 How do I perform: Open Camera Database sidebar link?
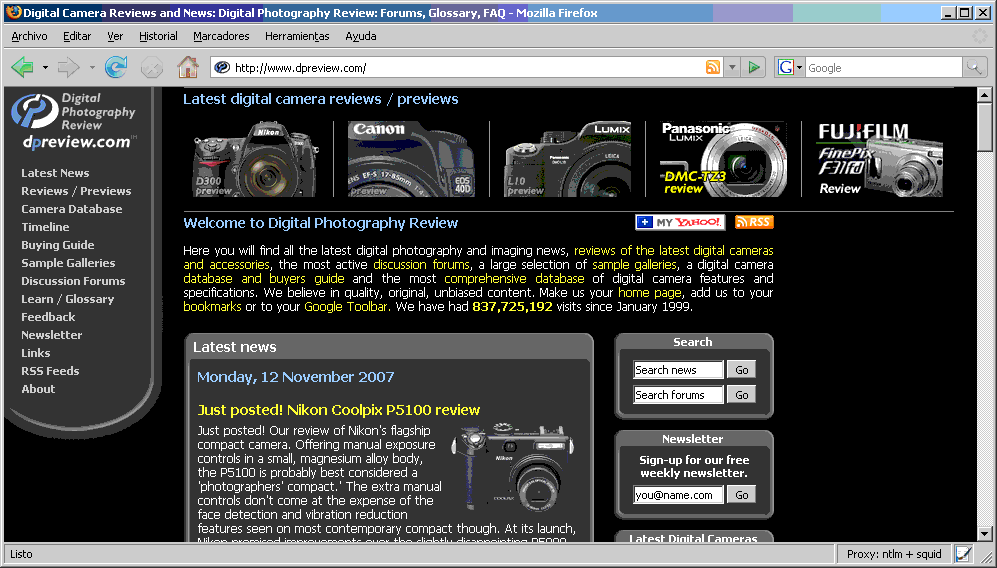point(71,209)
